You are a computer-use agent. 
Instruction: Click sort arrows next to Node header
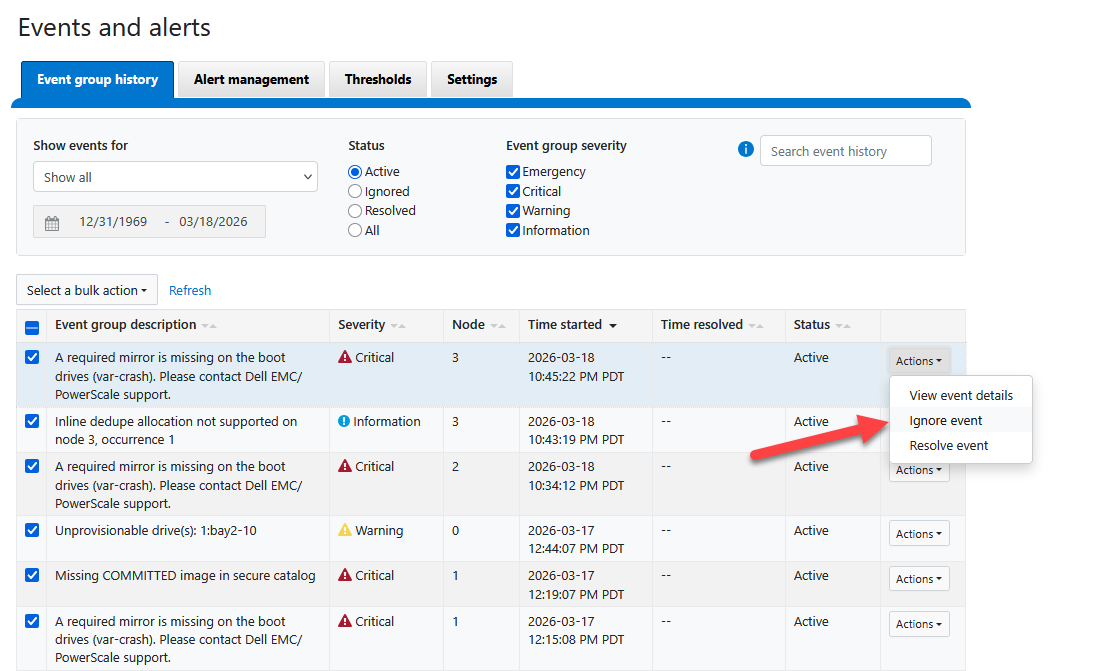[498, 326]
